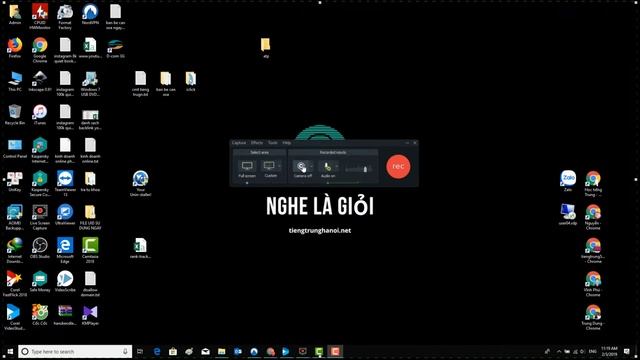Open Microsoft Store from the taskbar

point(173,351)
